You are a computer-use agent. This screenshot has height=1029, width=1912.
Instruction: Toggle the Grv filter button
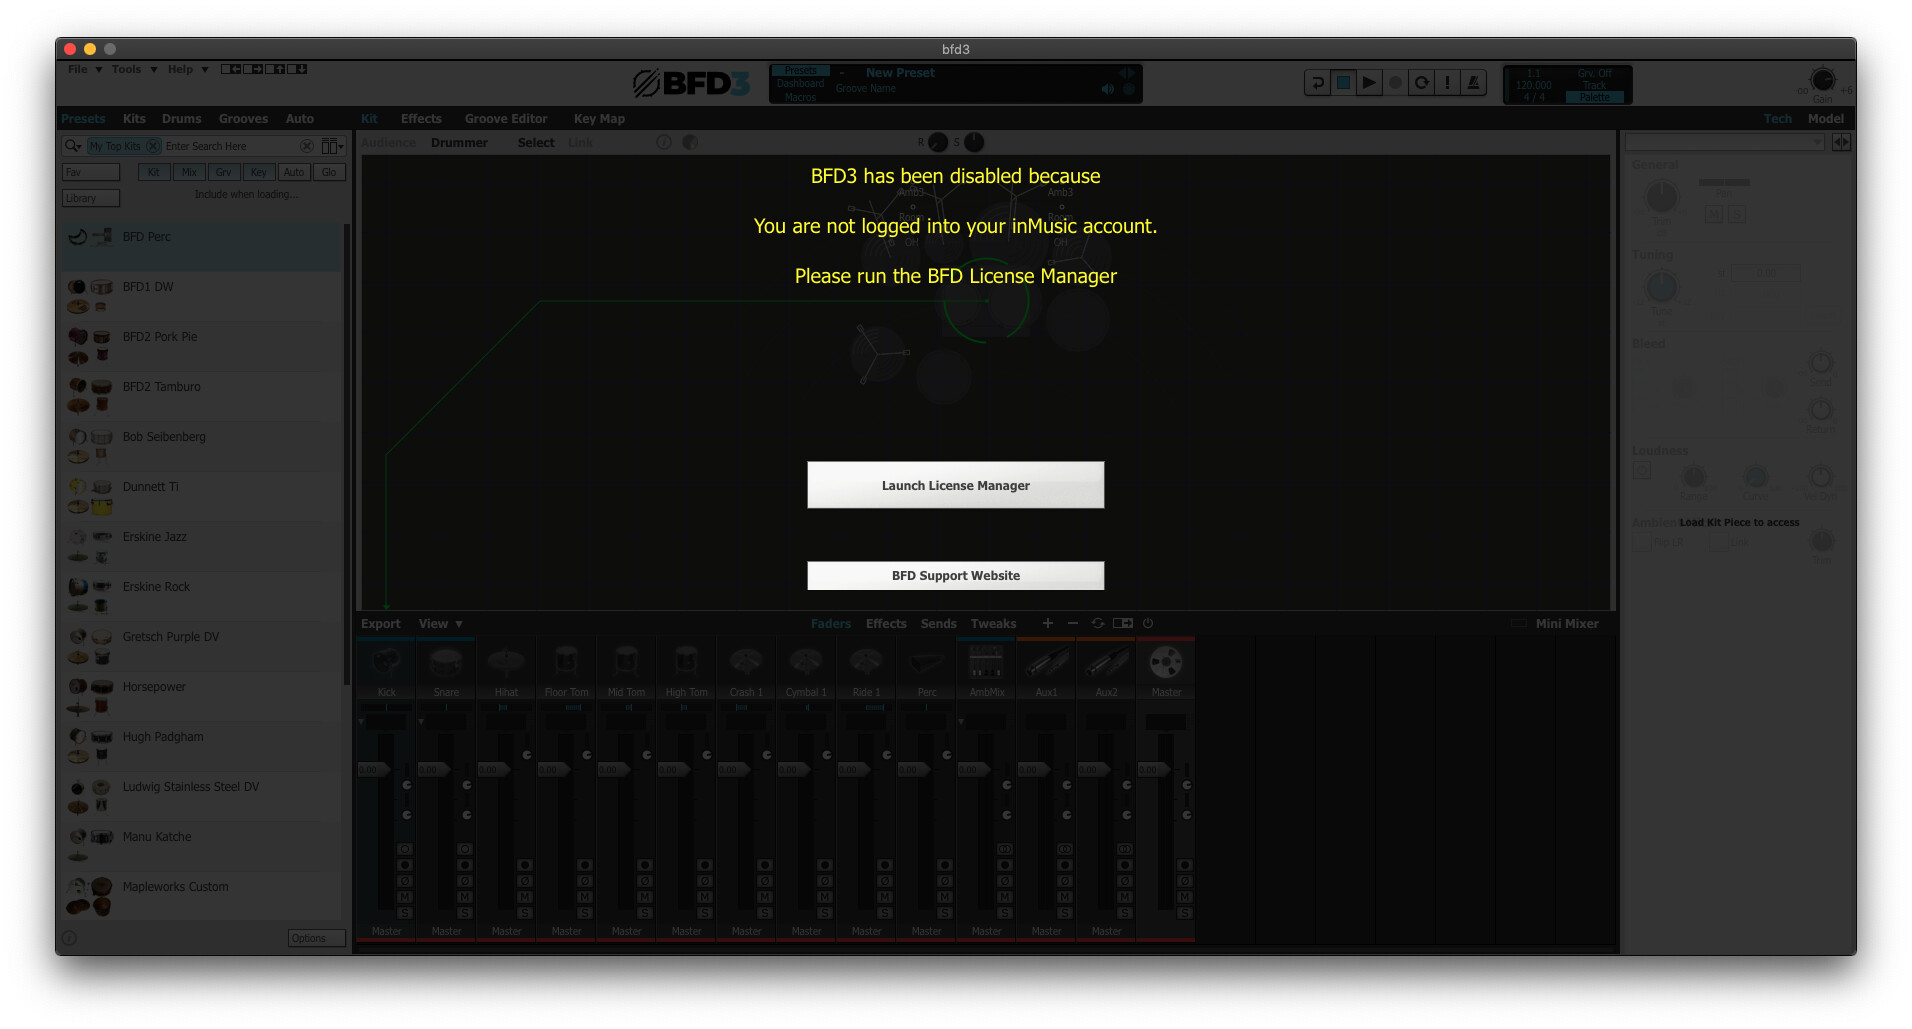[x=223, y=172]
